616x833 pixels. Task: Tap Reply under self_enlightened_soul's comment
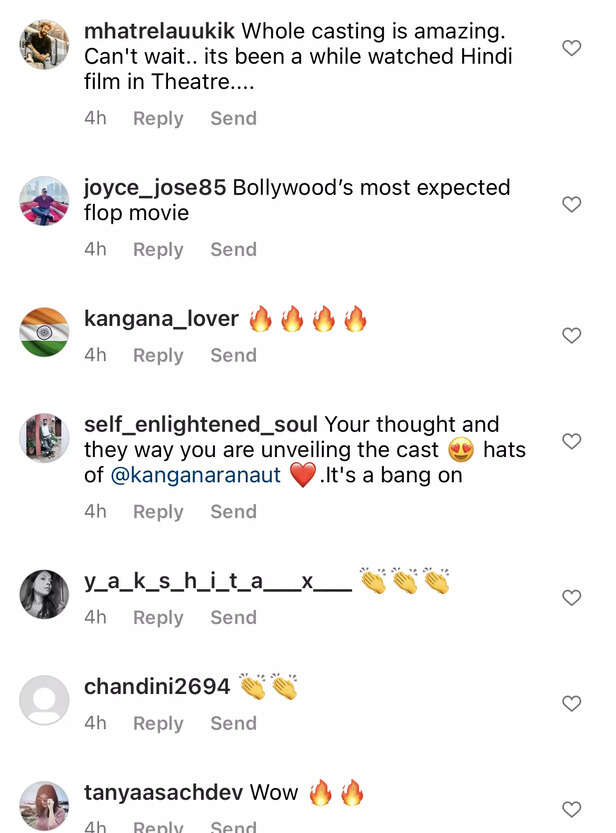[157, 511]
